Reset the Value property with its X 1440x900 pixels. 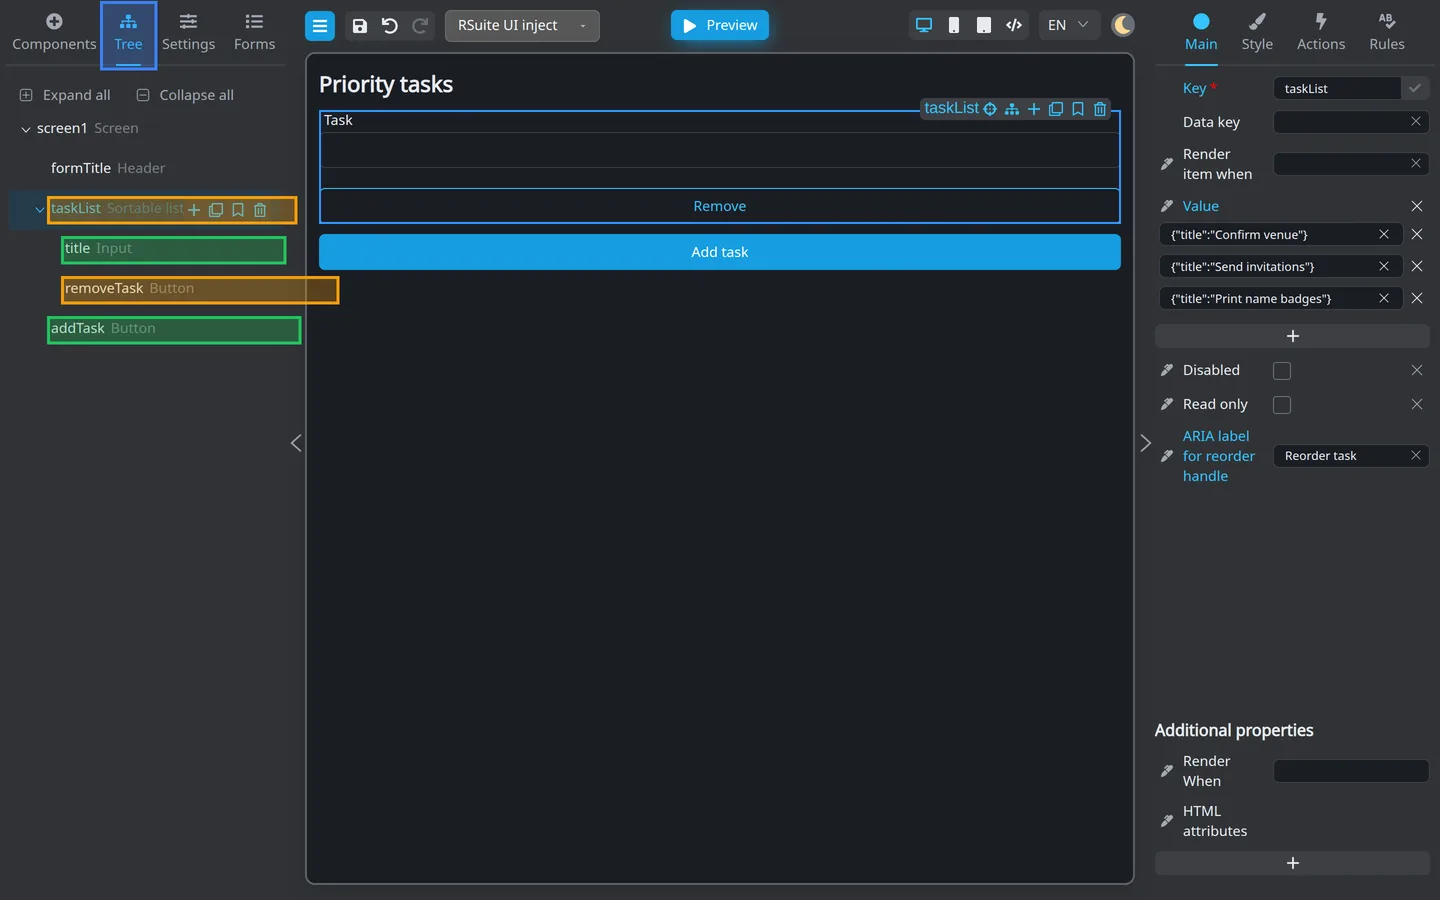point(1417,206)
